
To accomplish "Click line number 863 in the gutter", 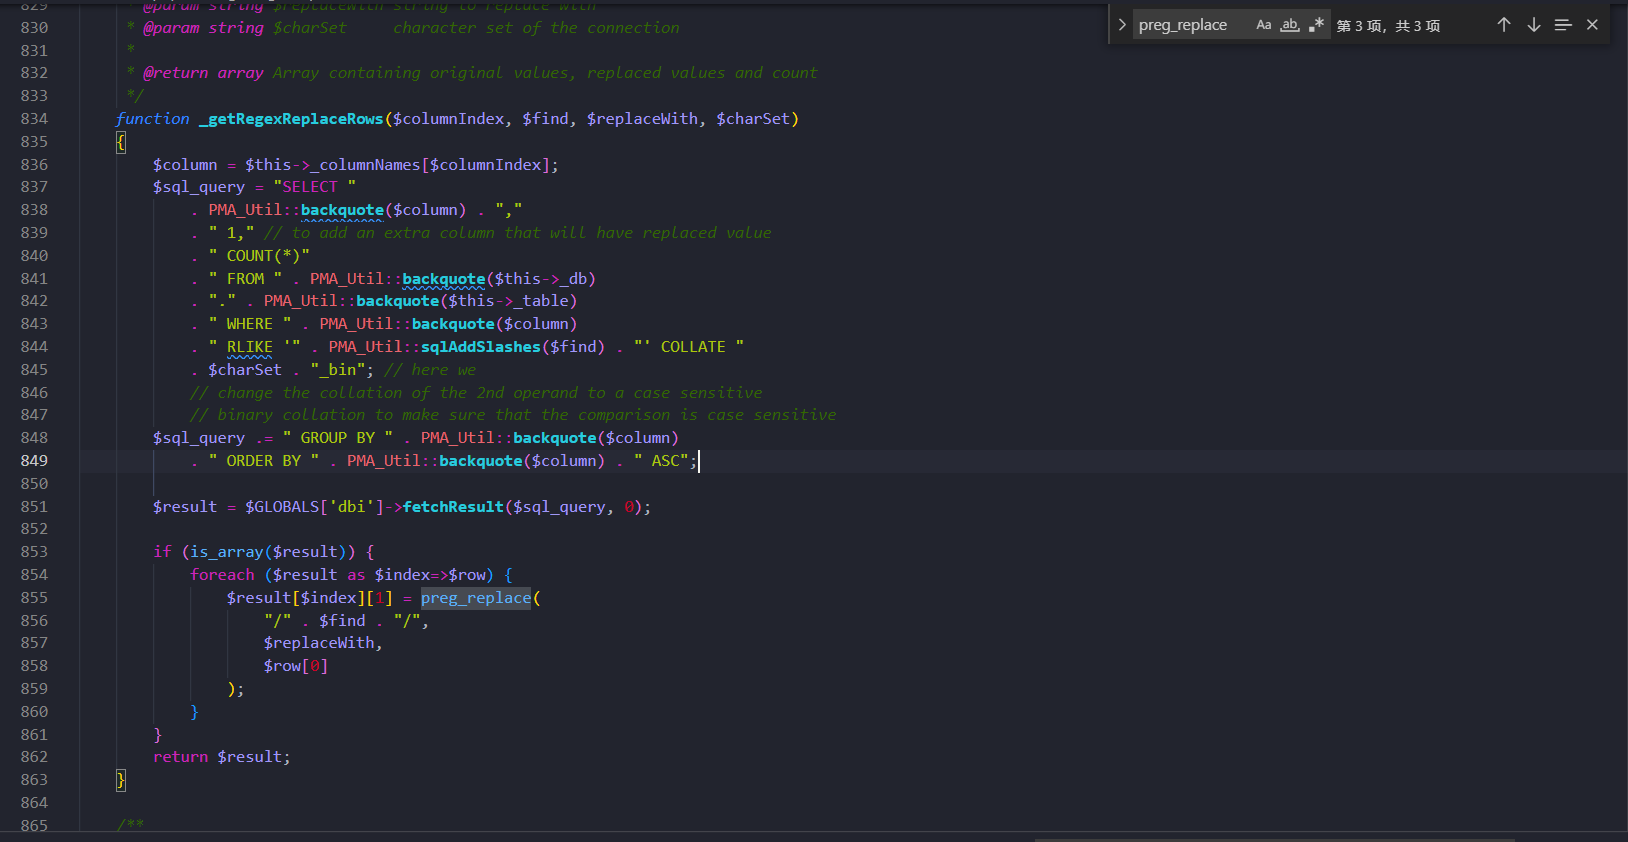I will pyautogui.click(x=34, y=780).
